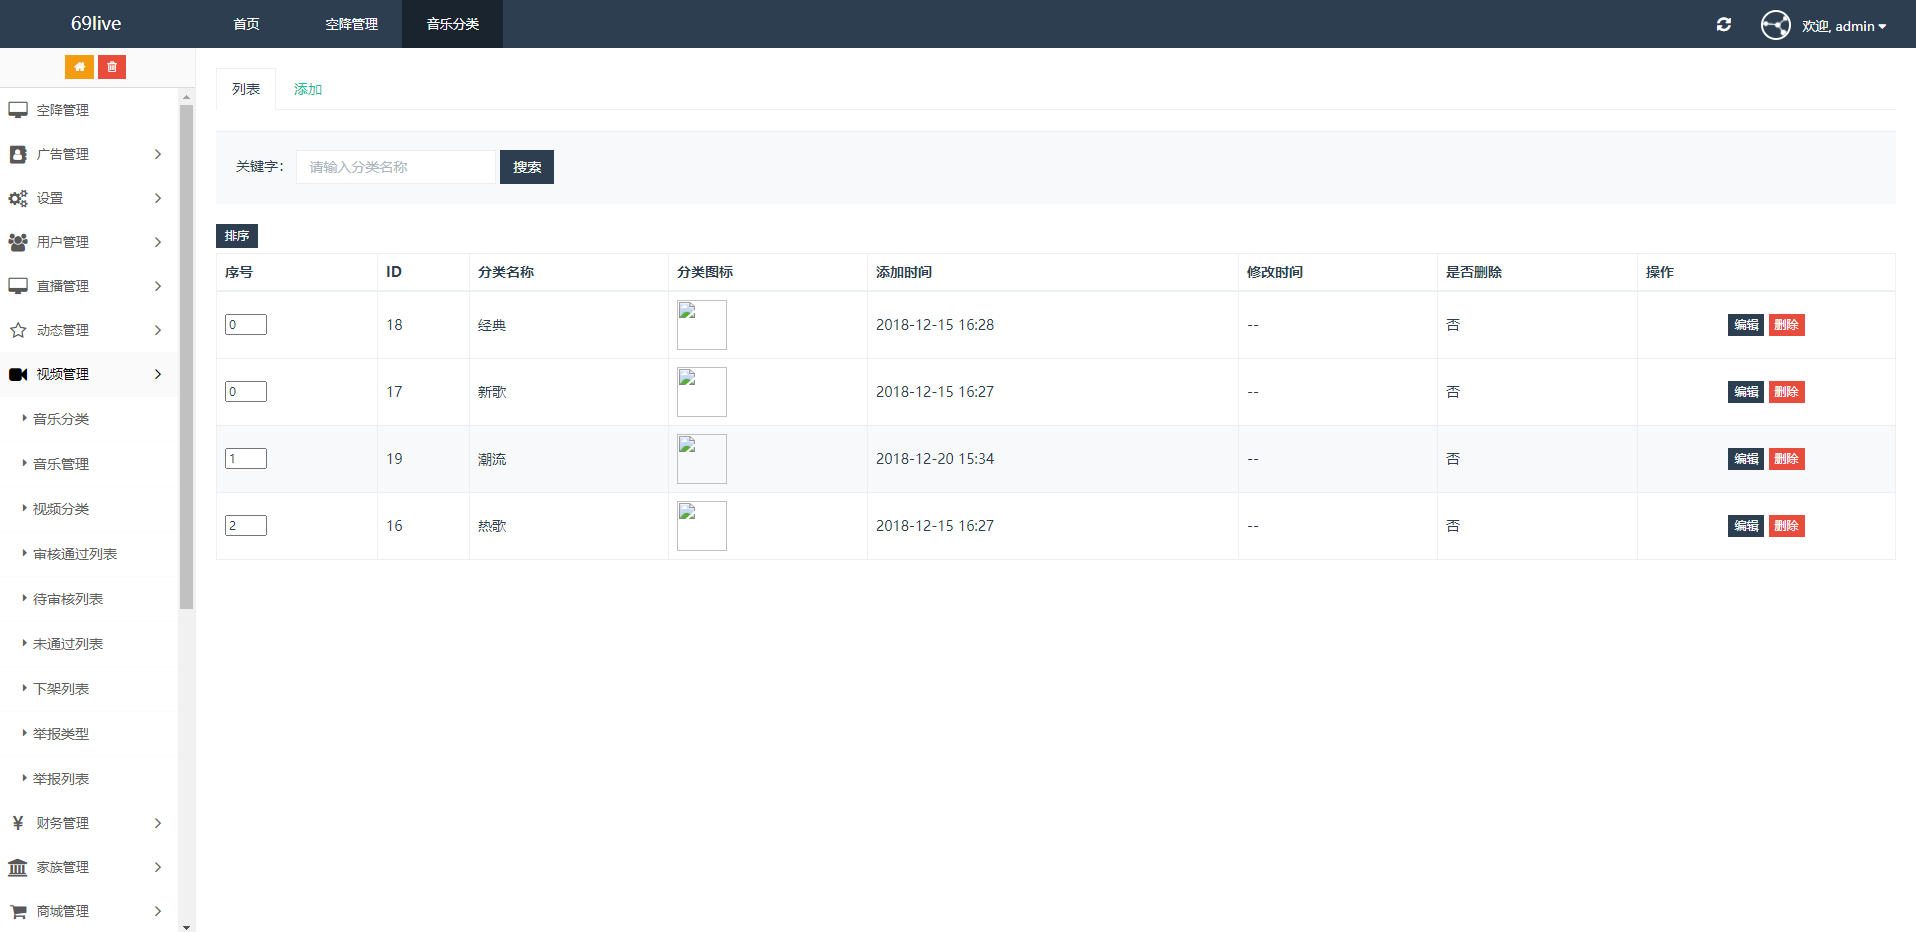This screenshot has width=1916, height=932.
Task: Click the refresh icon in top bar
Action: click(x=1724, y=24)
